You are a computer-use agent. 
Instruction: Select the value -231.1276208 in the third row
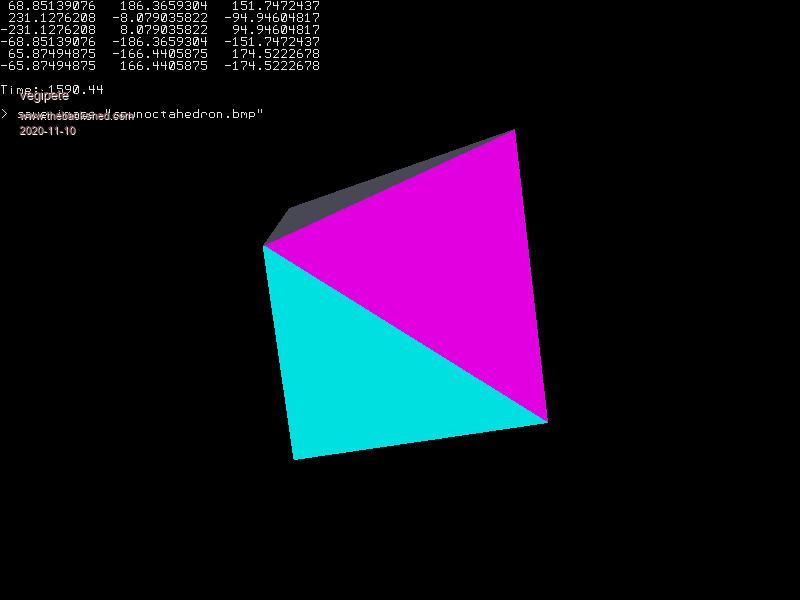click(48, 30)
